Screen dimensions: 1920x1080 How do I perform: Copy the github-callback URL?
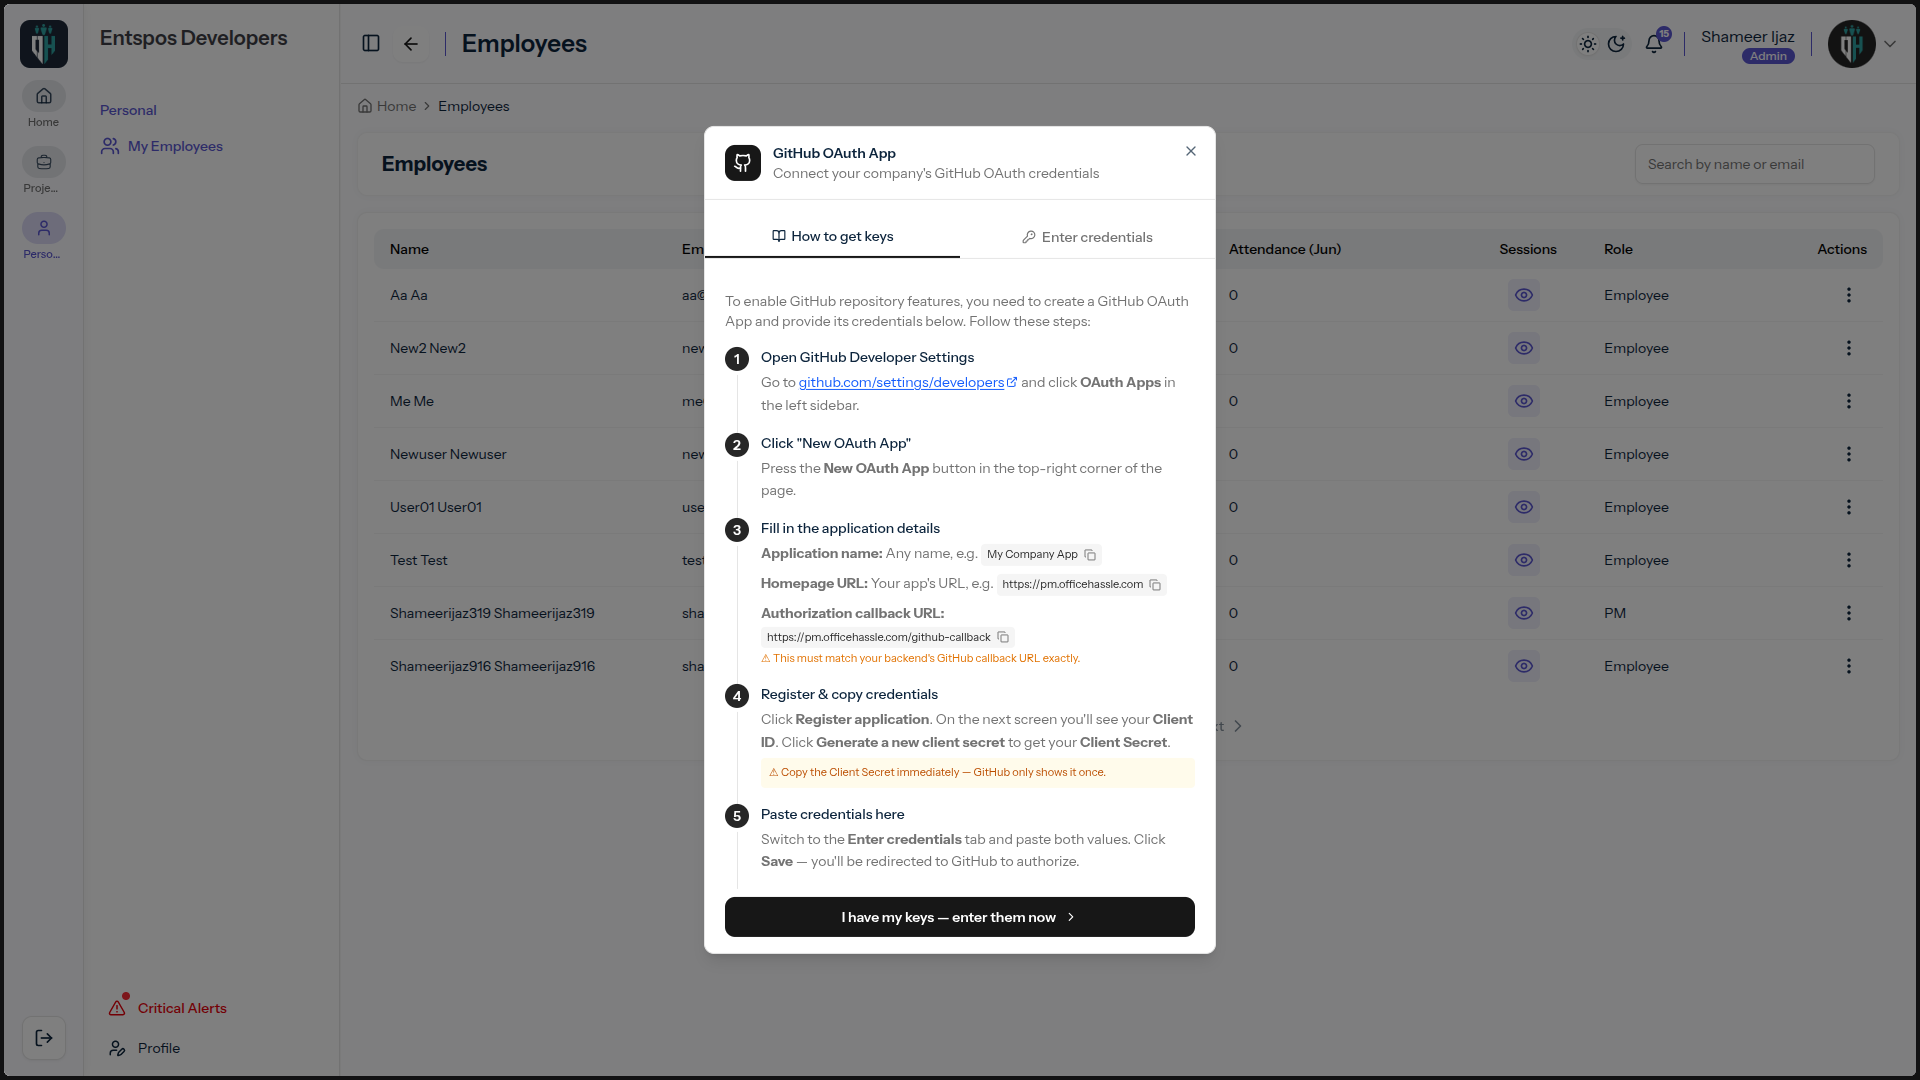pos(1003,637)
